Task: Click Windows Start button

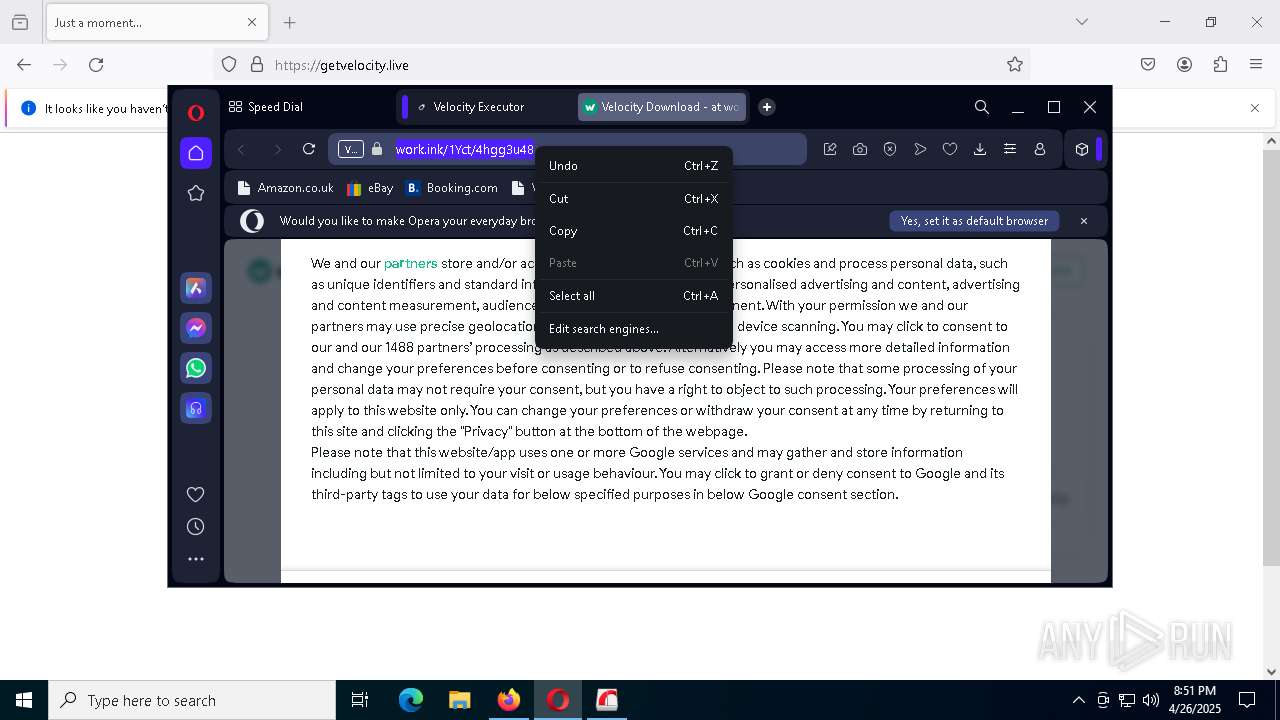Action: click(24, 700)
